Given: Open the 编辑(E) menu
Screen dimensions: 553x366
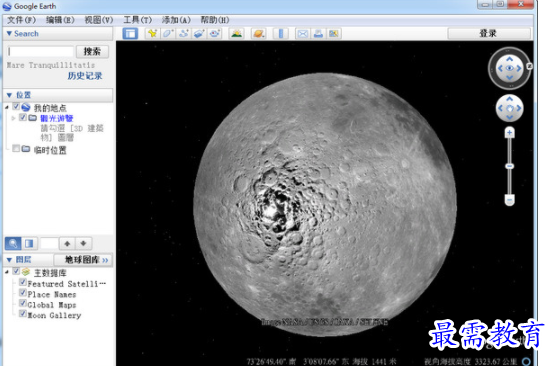Looking at the screenshot, I should click(60, 20).
